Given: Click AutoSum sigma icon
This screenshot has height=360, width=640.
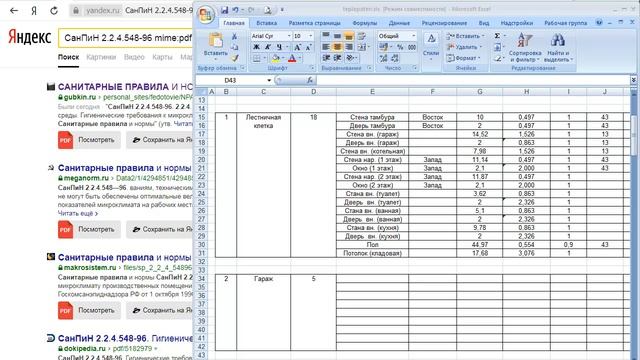Looking at the screenshot, I should (497, 36).
